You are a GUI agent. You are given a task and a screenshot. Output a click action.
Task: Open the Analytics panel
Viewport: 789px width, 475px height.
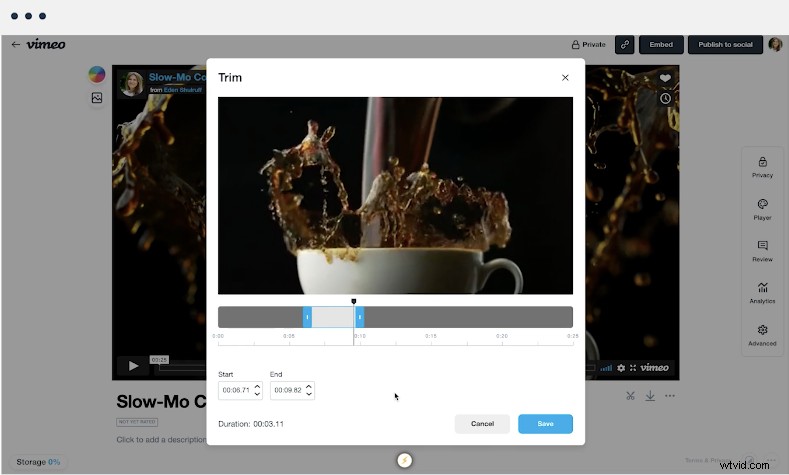[x=762, y=293]
